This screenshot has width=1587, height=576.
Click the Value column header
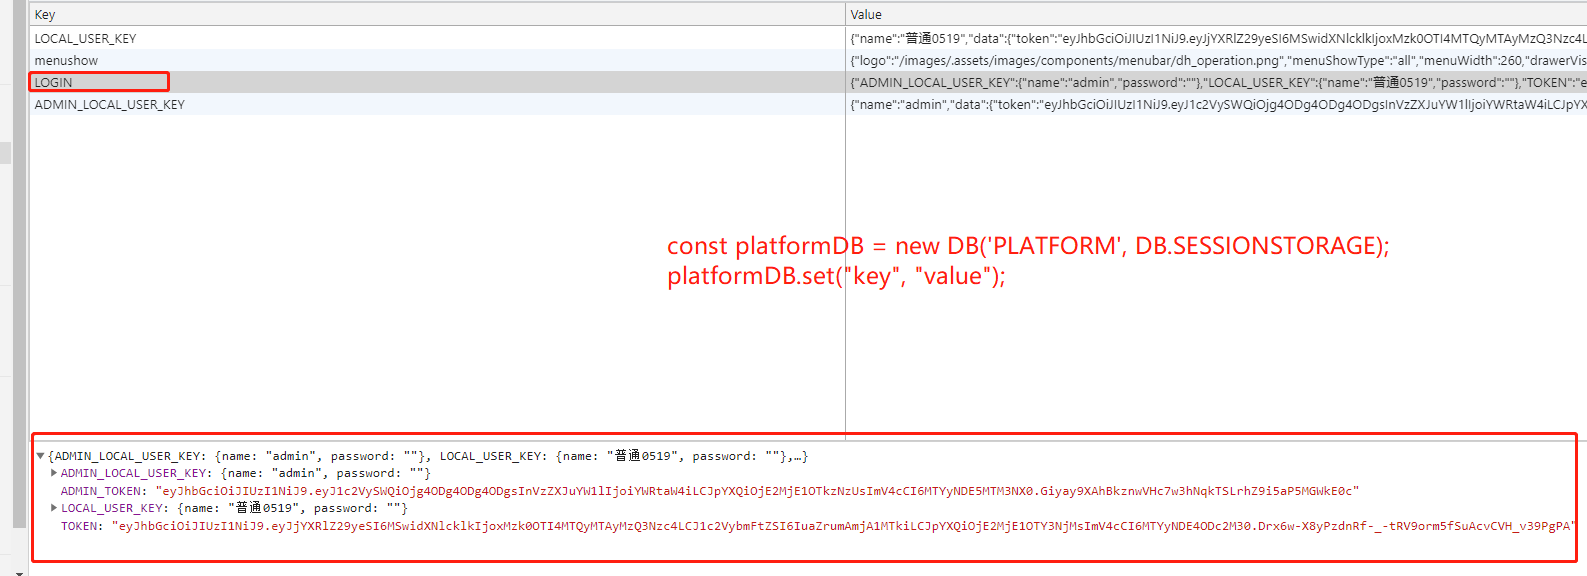[x=1216, y=14]
